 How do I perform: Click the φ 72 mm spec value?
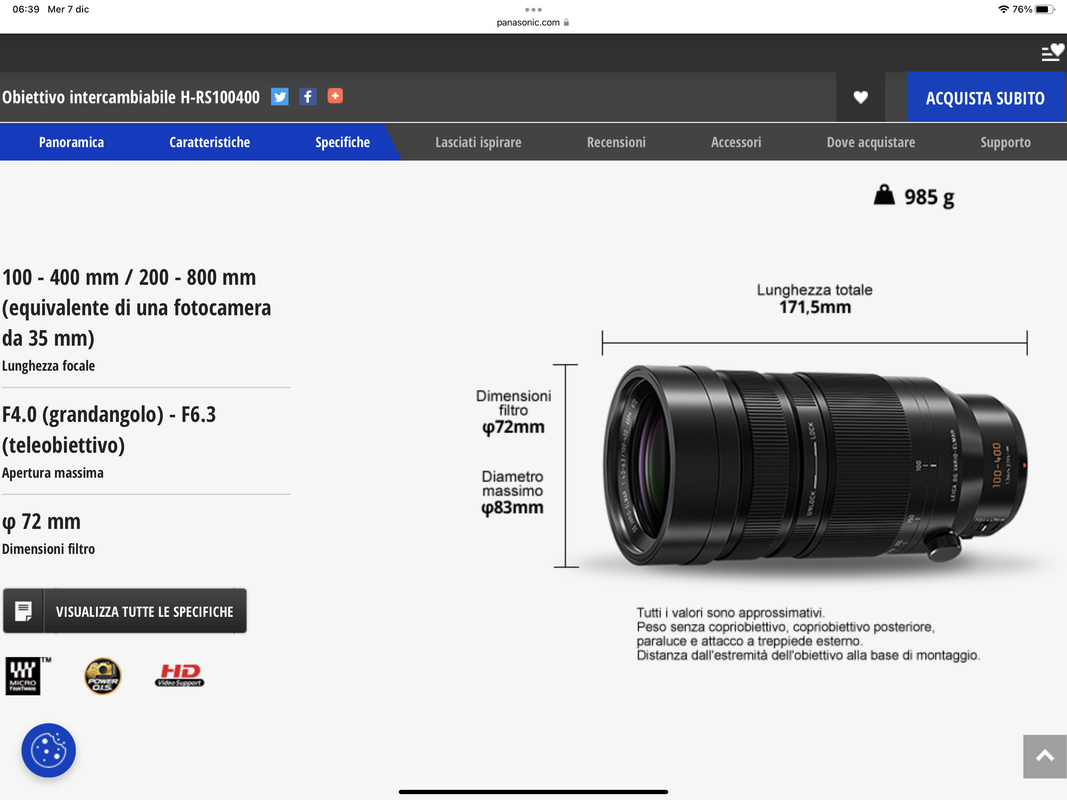42,522
